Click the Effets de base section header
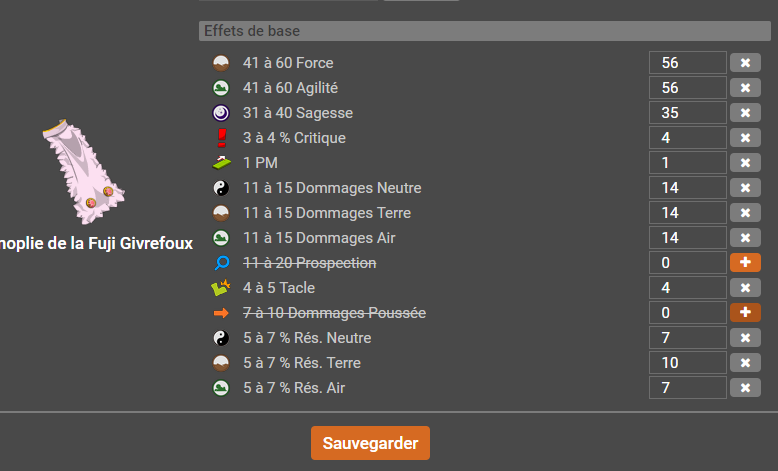This screenshot has height=471, width=778. coord(485,31)
